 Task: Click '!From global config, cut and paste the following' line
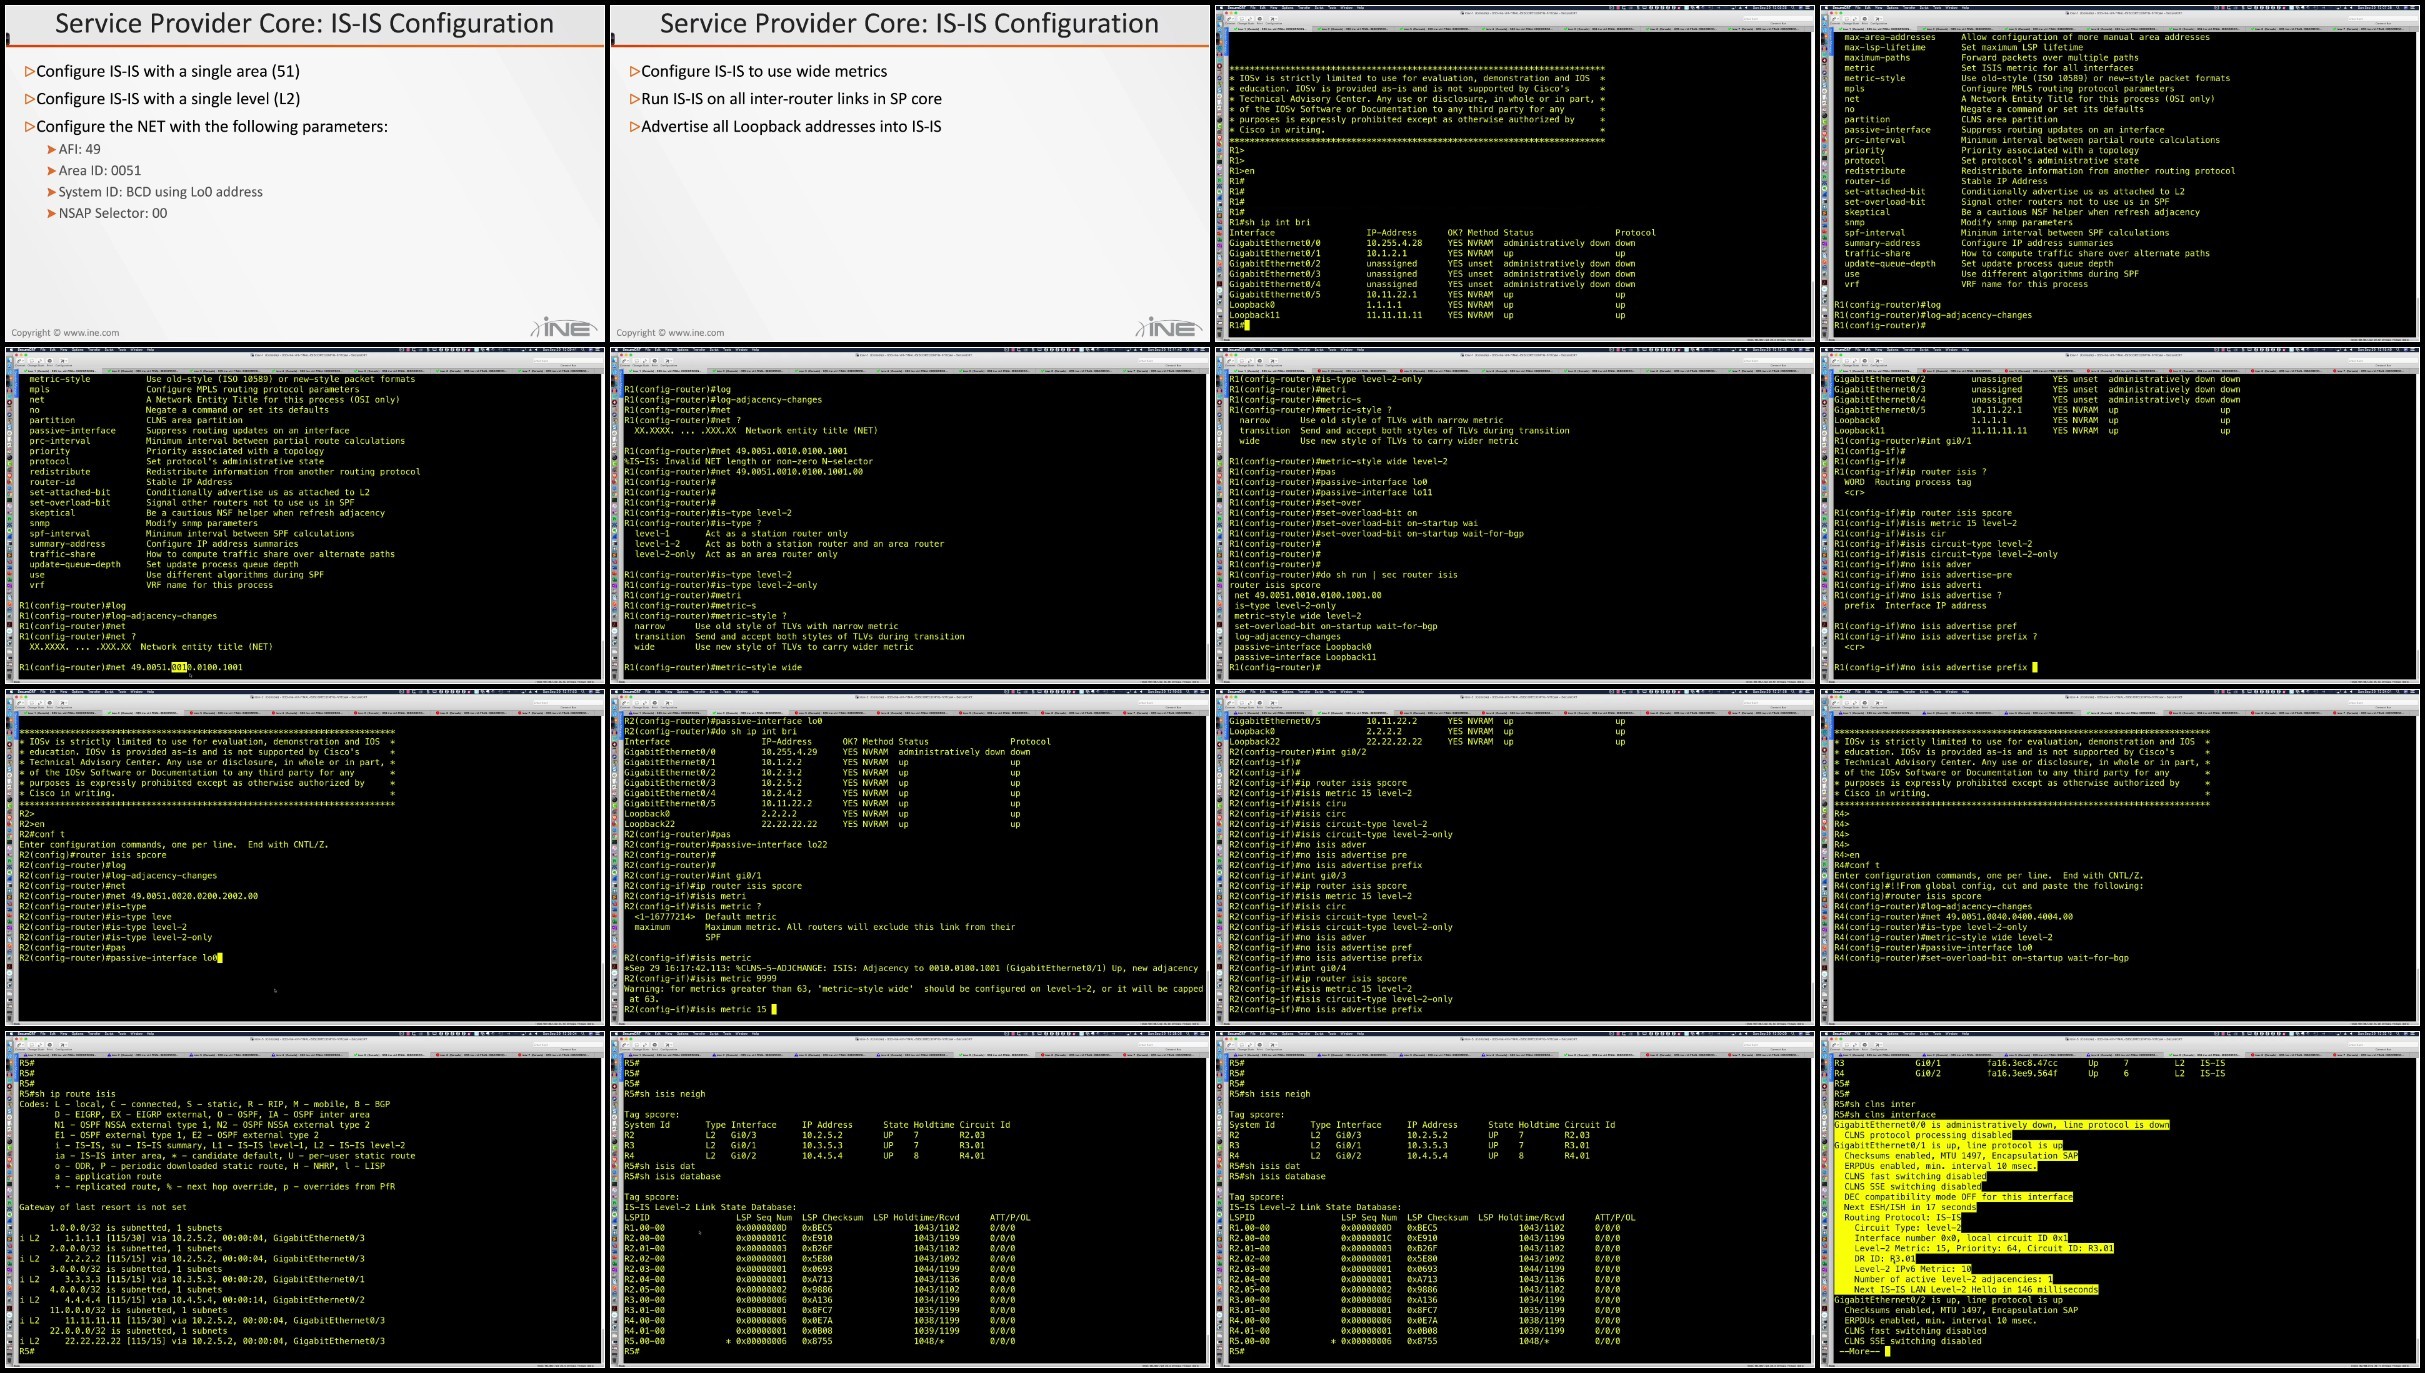[1989, 886]
